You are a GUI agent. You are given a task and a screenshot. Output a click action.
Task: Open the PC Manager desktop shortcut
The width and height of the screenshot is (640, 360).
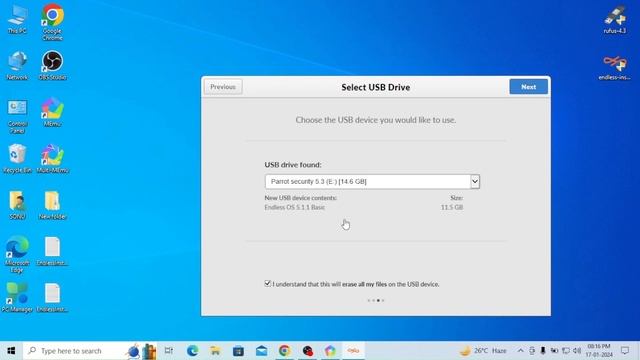(17, 298)
